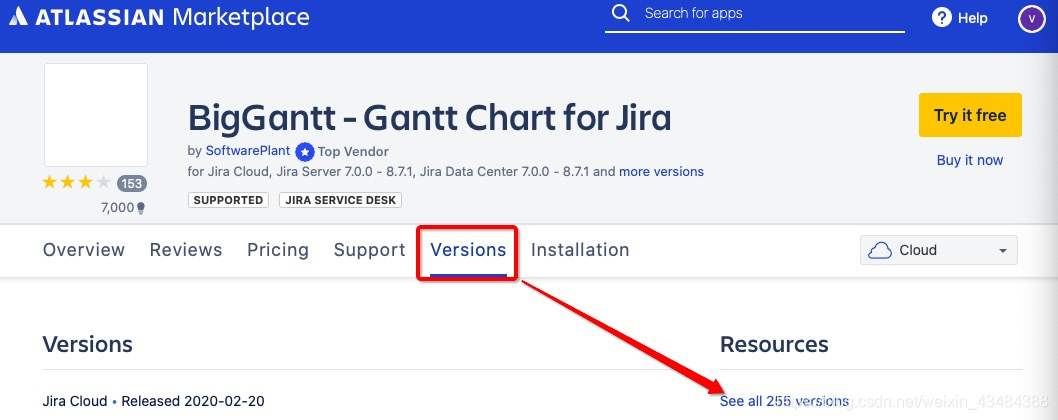This screenshot has width=1058, height=420.
Task: Click the 7,000 installs bulb icon
Action: pos(140,208)
